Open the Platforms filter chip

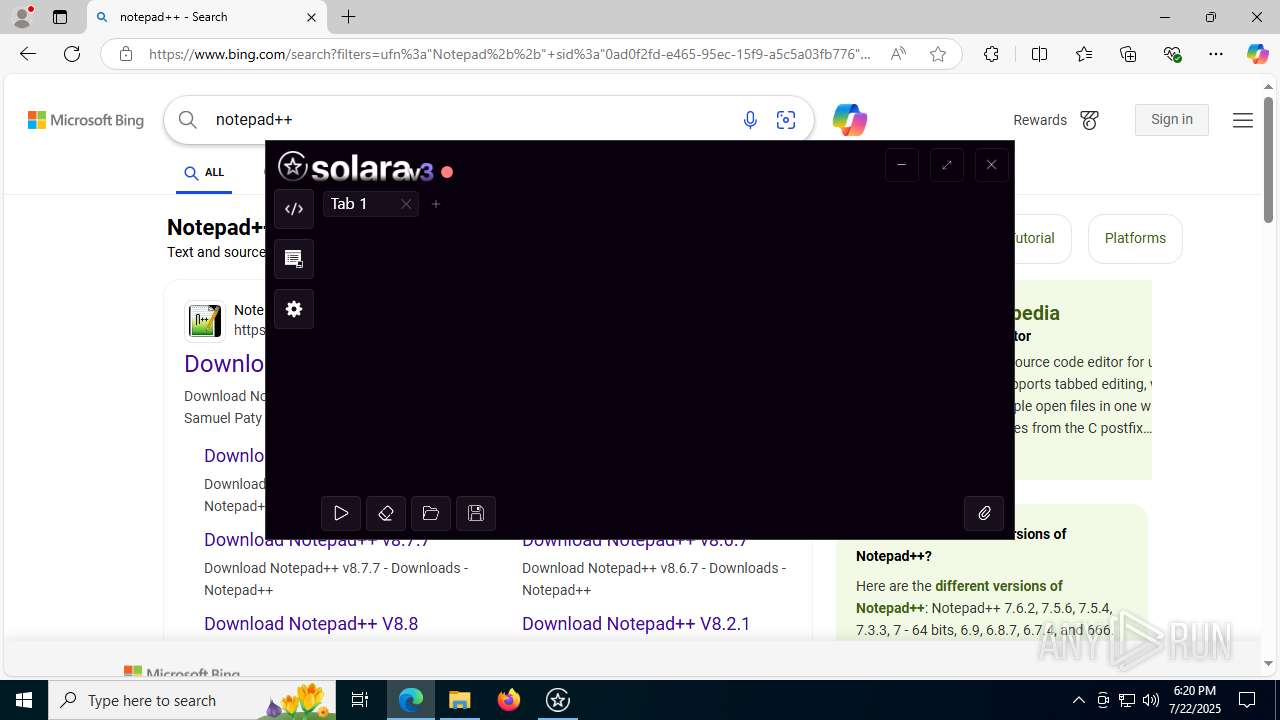point(1135,238)
